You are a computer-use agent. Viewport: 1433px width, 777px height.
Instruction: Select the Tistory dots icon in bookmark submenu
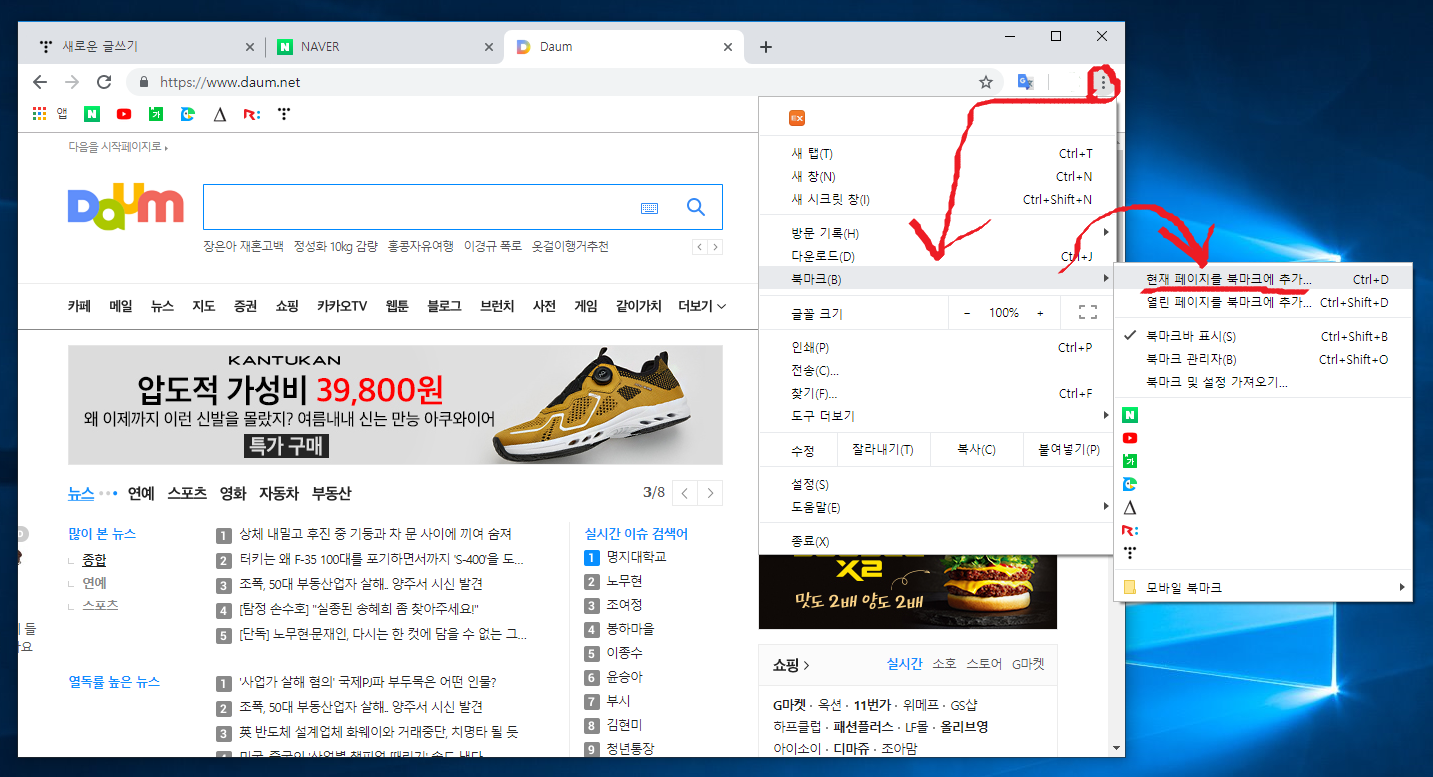1130,553
